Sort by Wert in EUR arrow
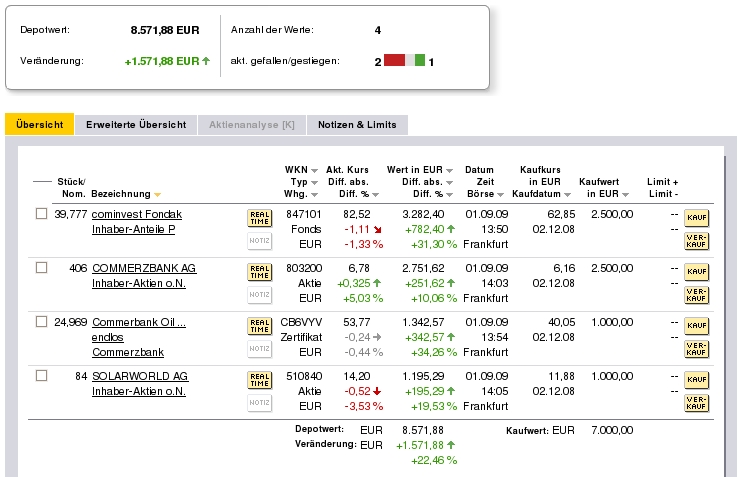This screenshot has width=743, height=477. [449, 171]
